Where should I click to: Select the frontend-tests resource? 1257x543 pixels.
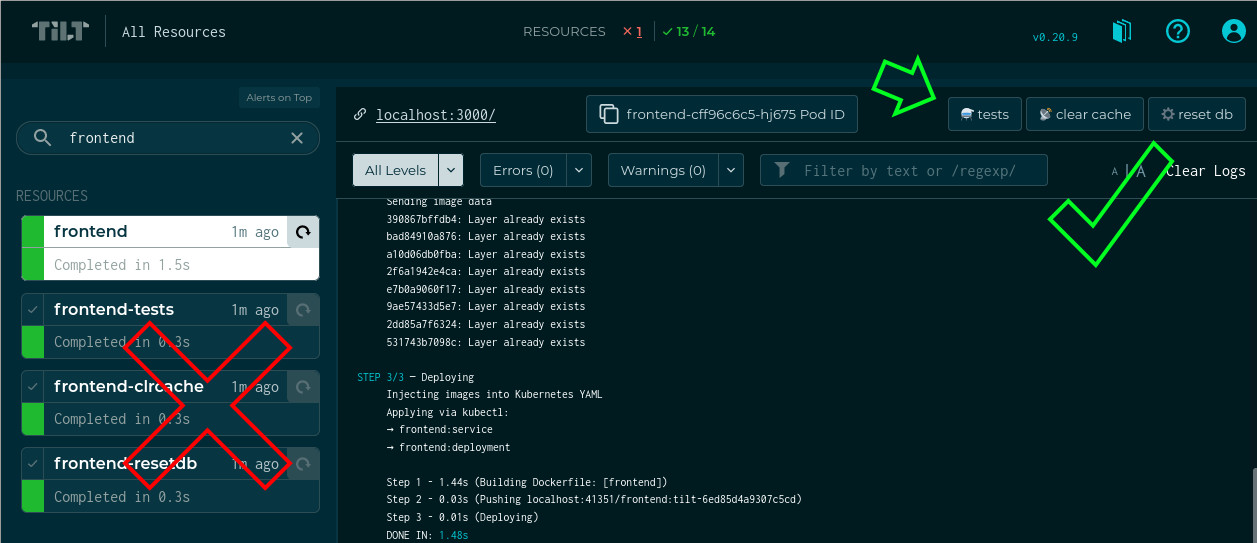click(x=170, y=325)
